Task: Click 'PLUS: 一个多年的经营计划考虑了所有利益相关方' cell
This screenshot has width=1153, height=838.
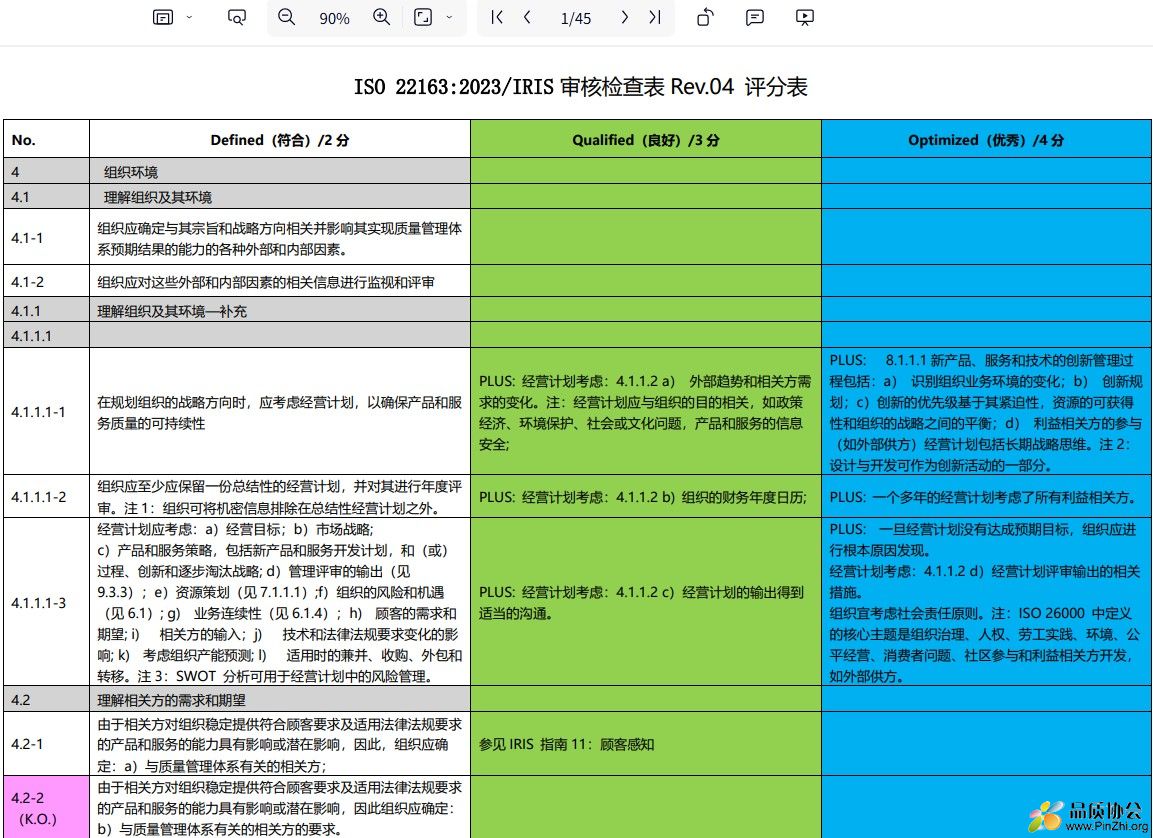Action: point(986,496)
